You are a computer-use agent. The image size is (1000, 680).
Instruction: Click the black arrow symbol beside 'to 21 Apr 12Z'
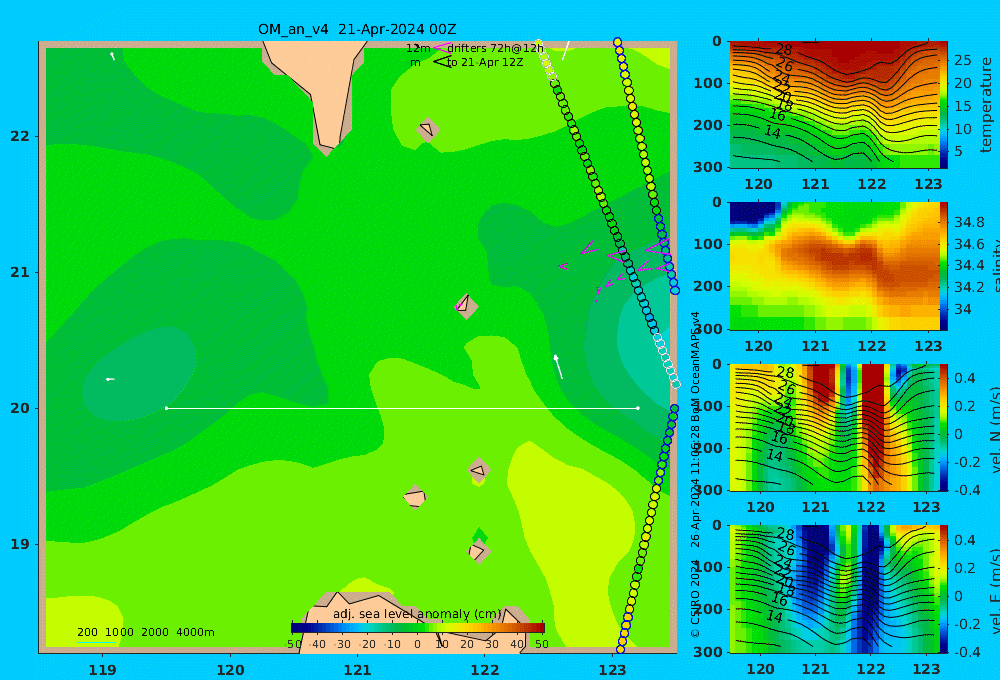tap(441, 62)
